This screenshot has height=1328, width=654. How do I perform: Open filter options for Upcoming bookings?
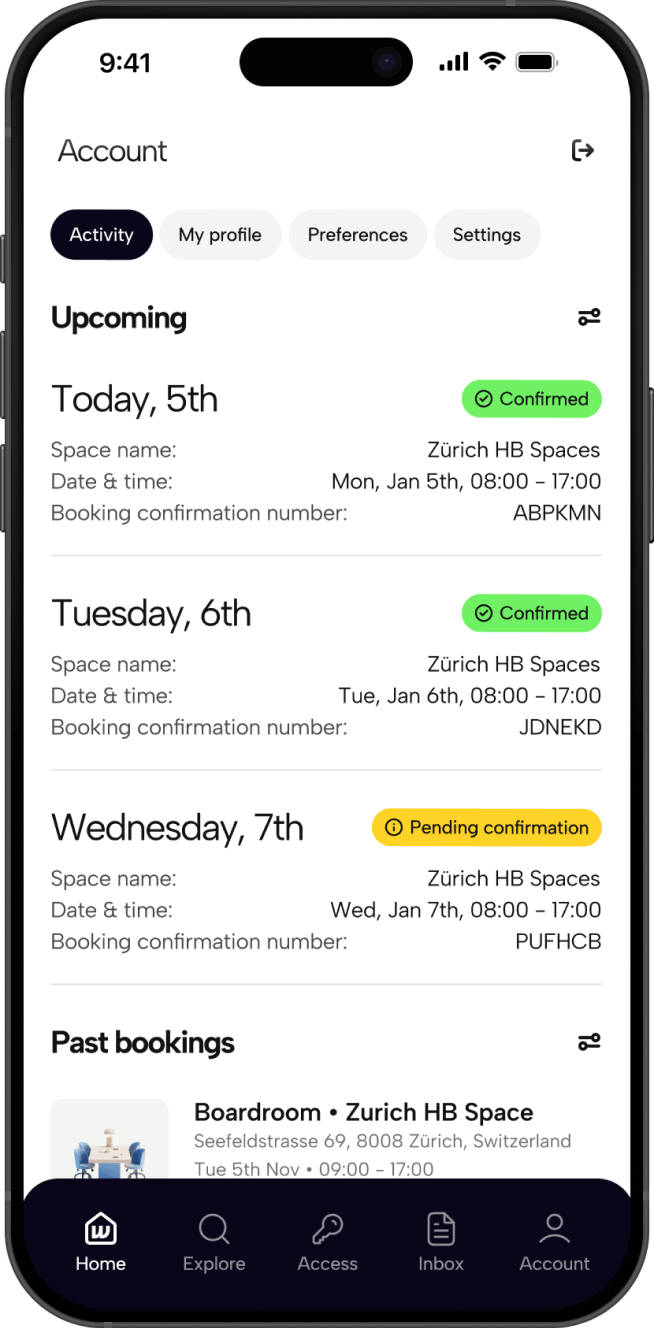pos(589,318)
